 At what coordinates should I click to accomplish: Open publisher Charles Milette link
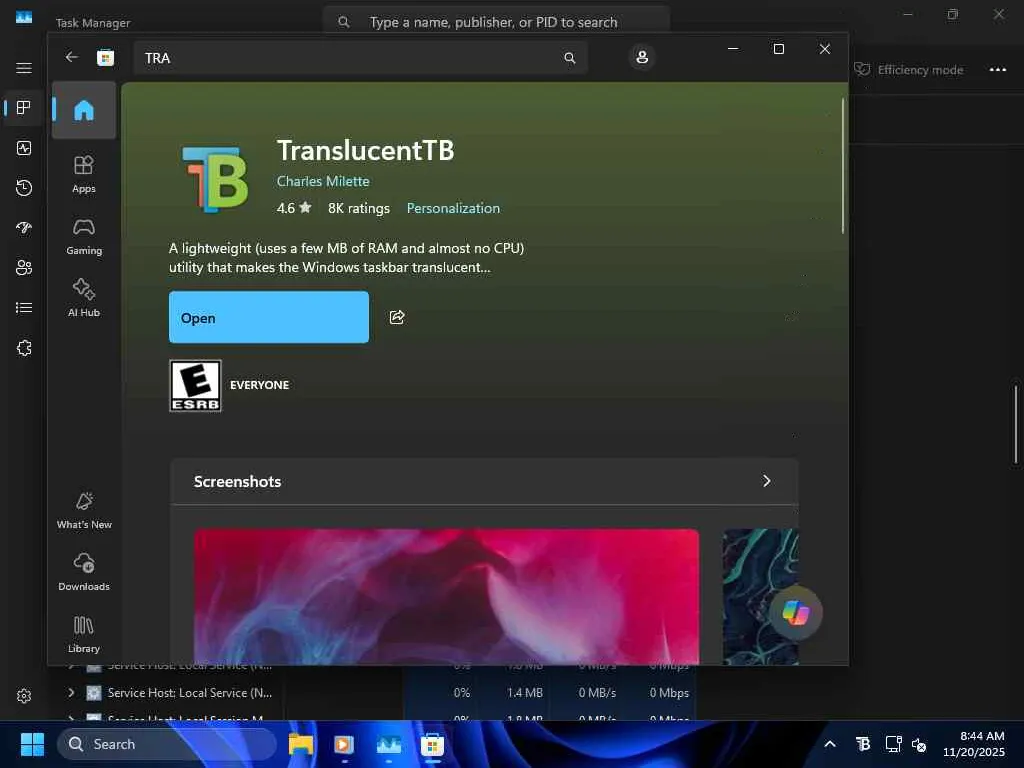[x=323, y=182]
